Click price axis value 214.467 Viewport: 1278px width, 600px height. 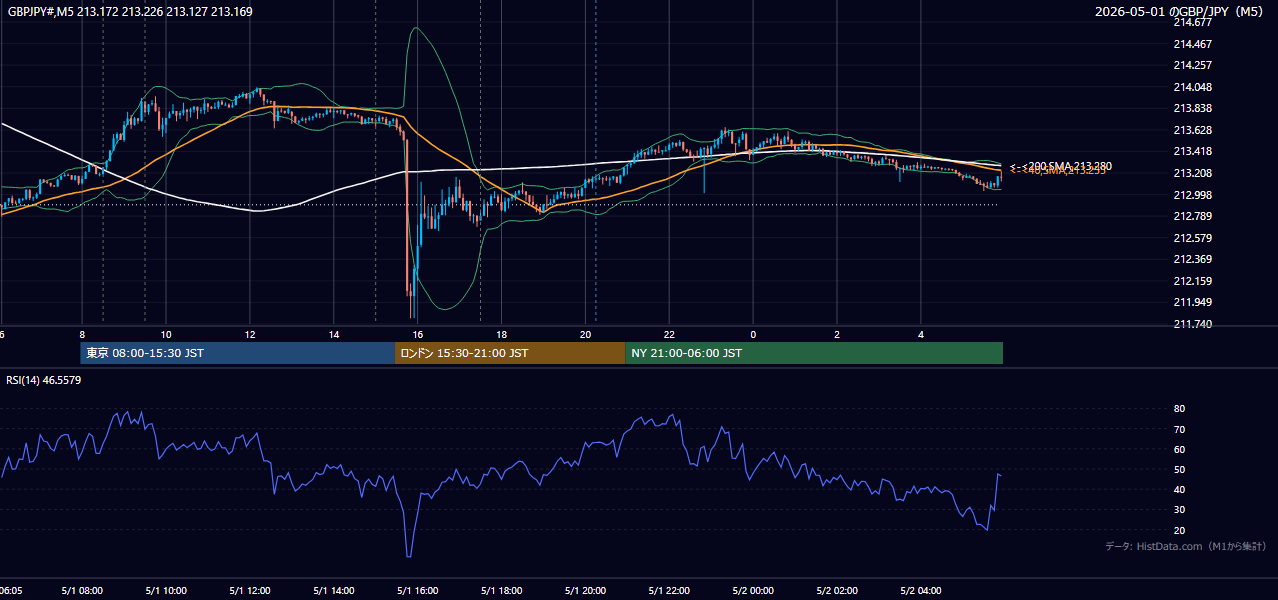(x=1192, y=44)
